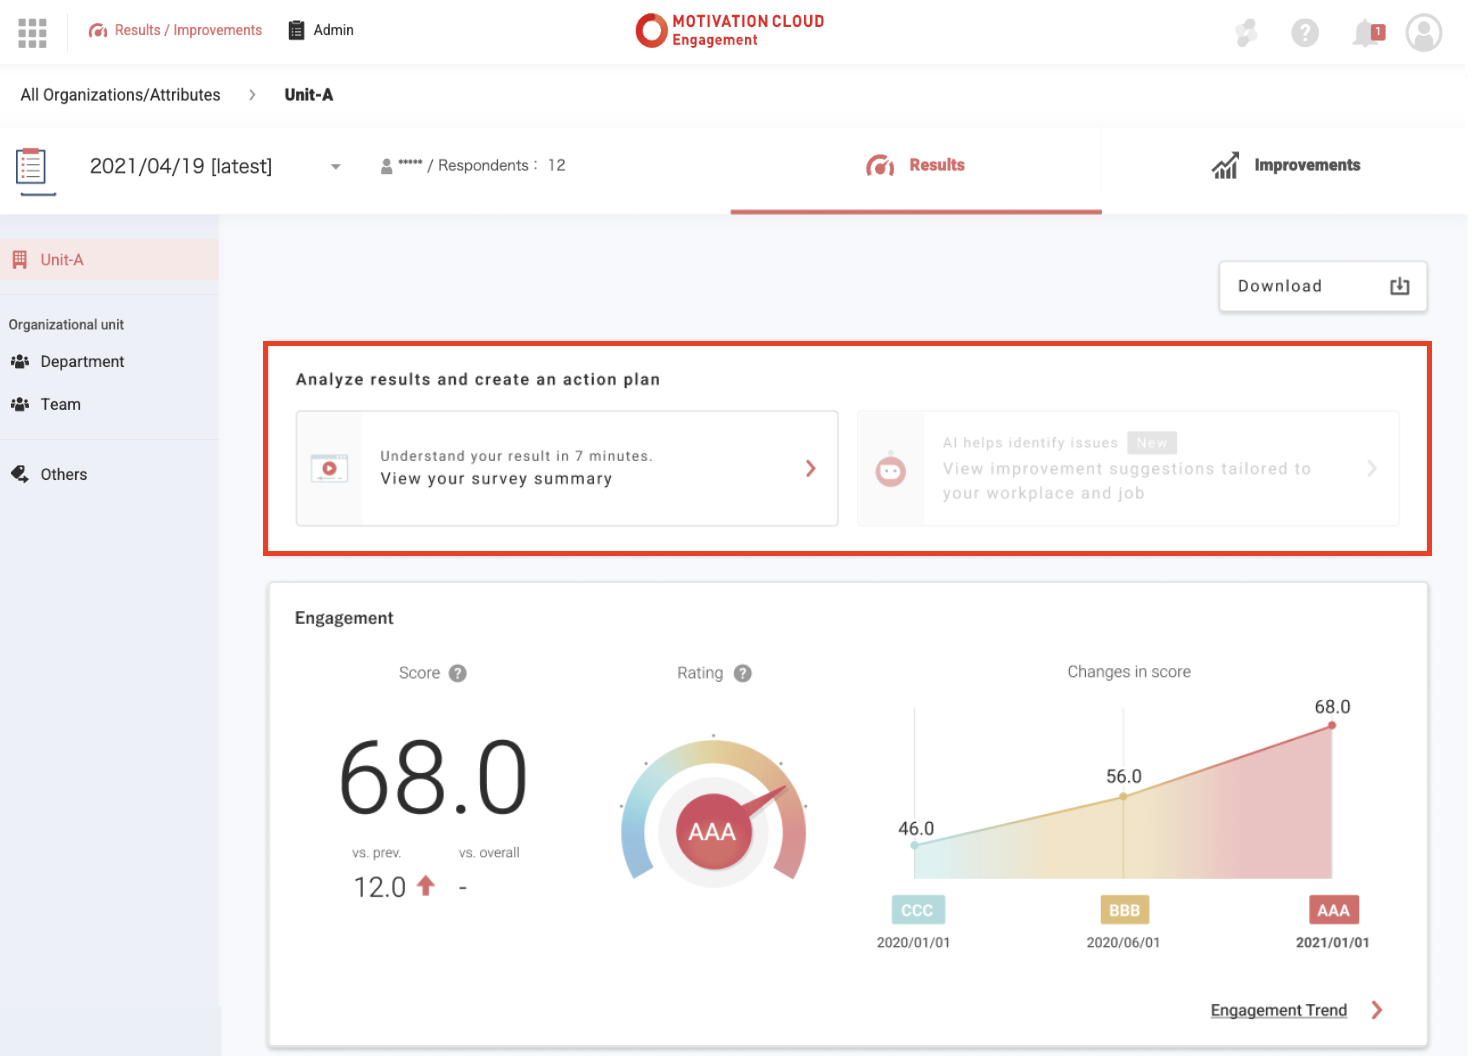This screenshot has width=1472, height=1056.
Task: Click the Download button
Action: click(1322, 287)
